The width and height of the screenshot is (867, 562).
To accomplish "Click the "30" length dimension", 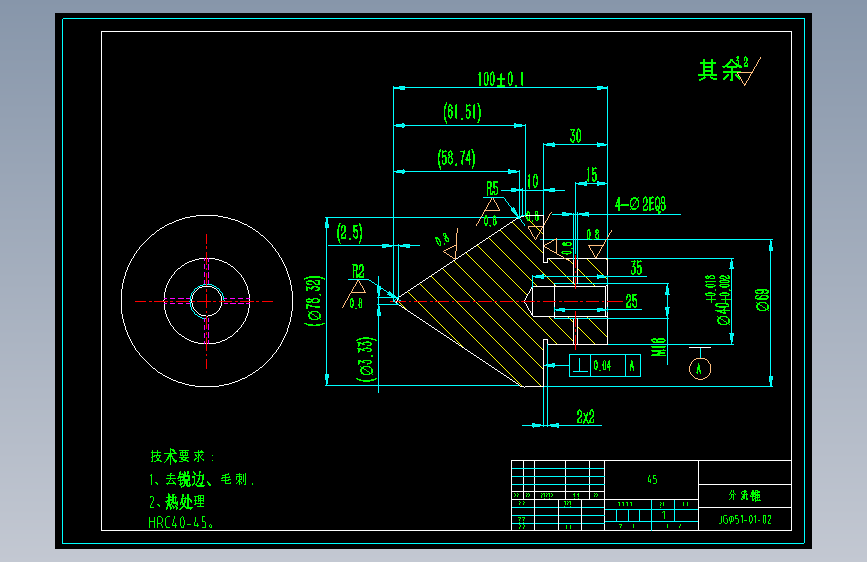I will (x=576, y=136).
